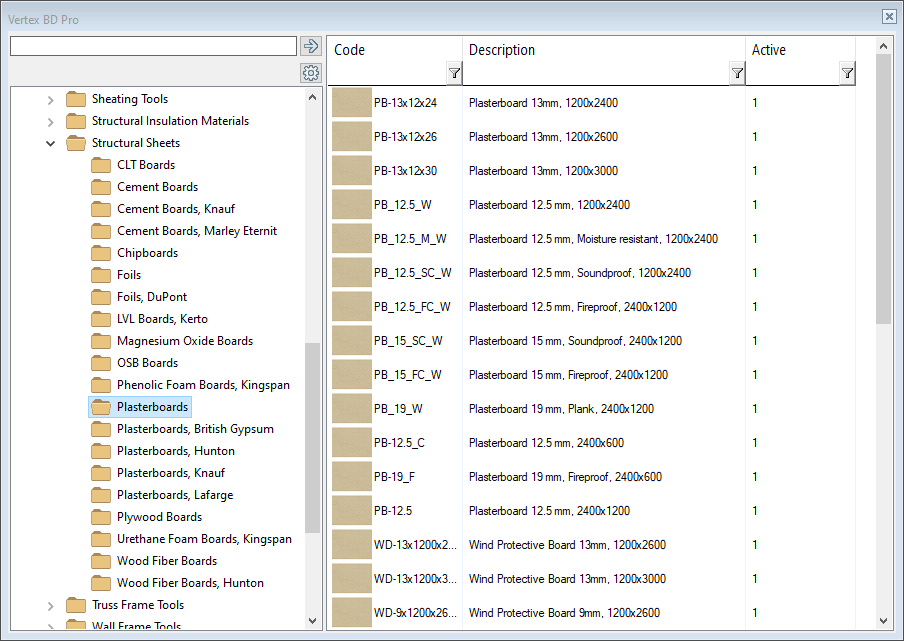The image size is (904, 641).
Task: Open the settings gear icon
Action: click(310, 73)
